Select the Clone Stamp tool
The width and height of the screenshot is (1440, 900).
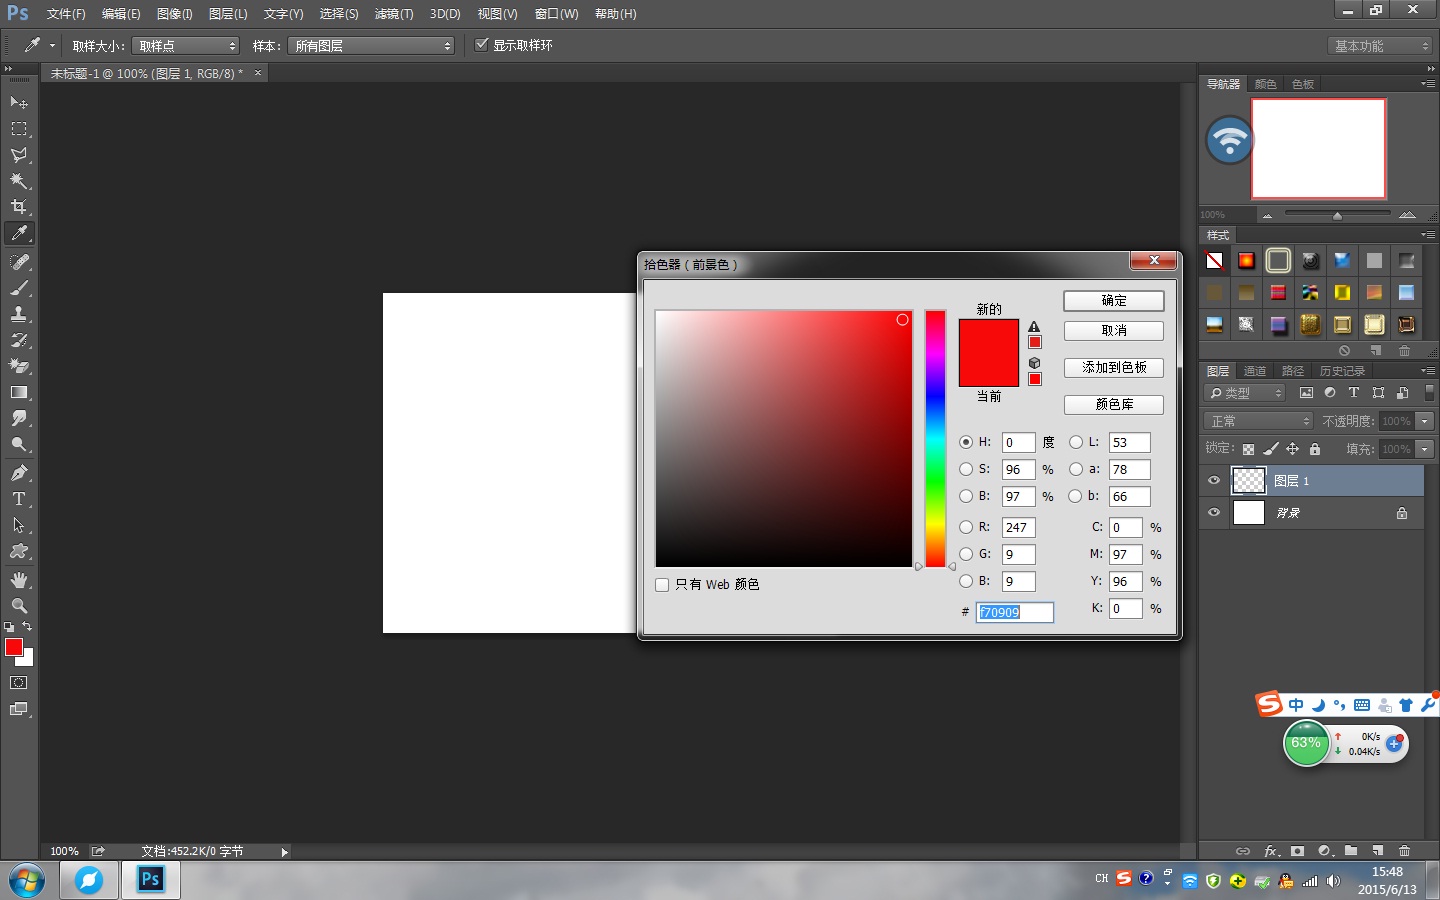coord(19,314)
